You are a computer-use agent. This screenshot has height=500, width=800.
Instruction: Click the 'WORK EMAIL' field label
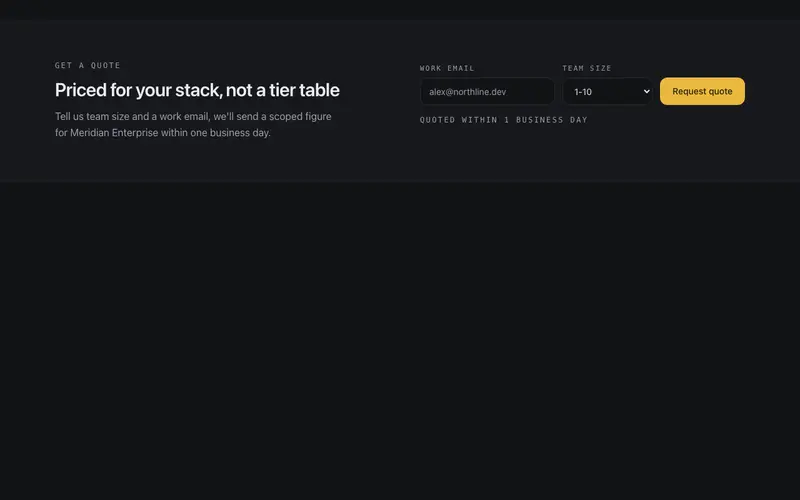tap(447, 68)
